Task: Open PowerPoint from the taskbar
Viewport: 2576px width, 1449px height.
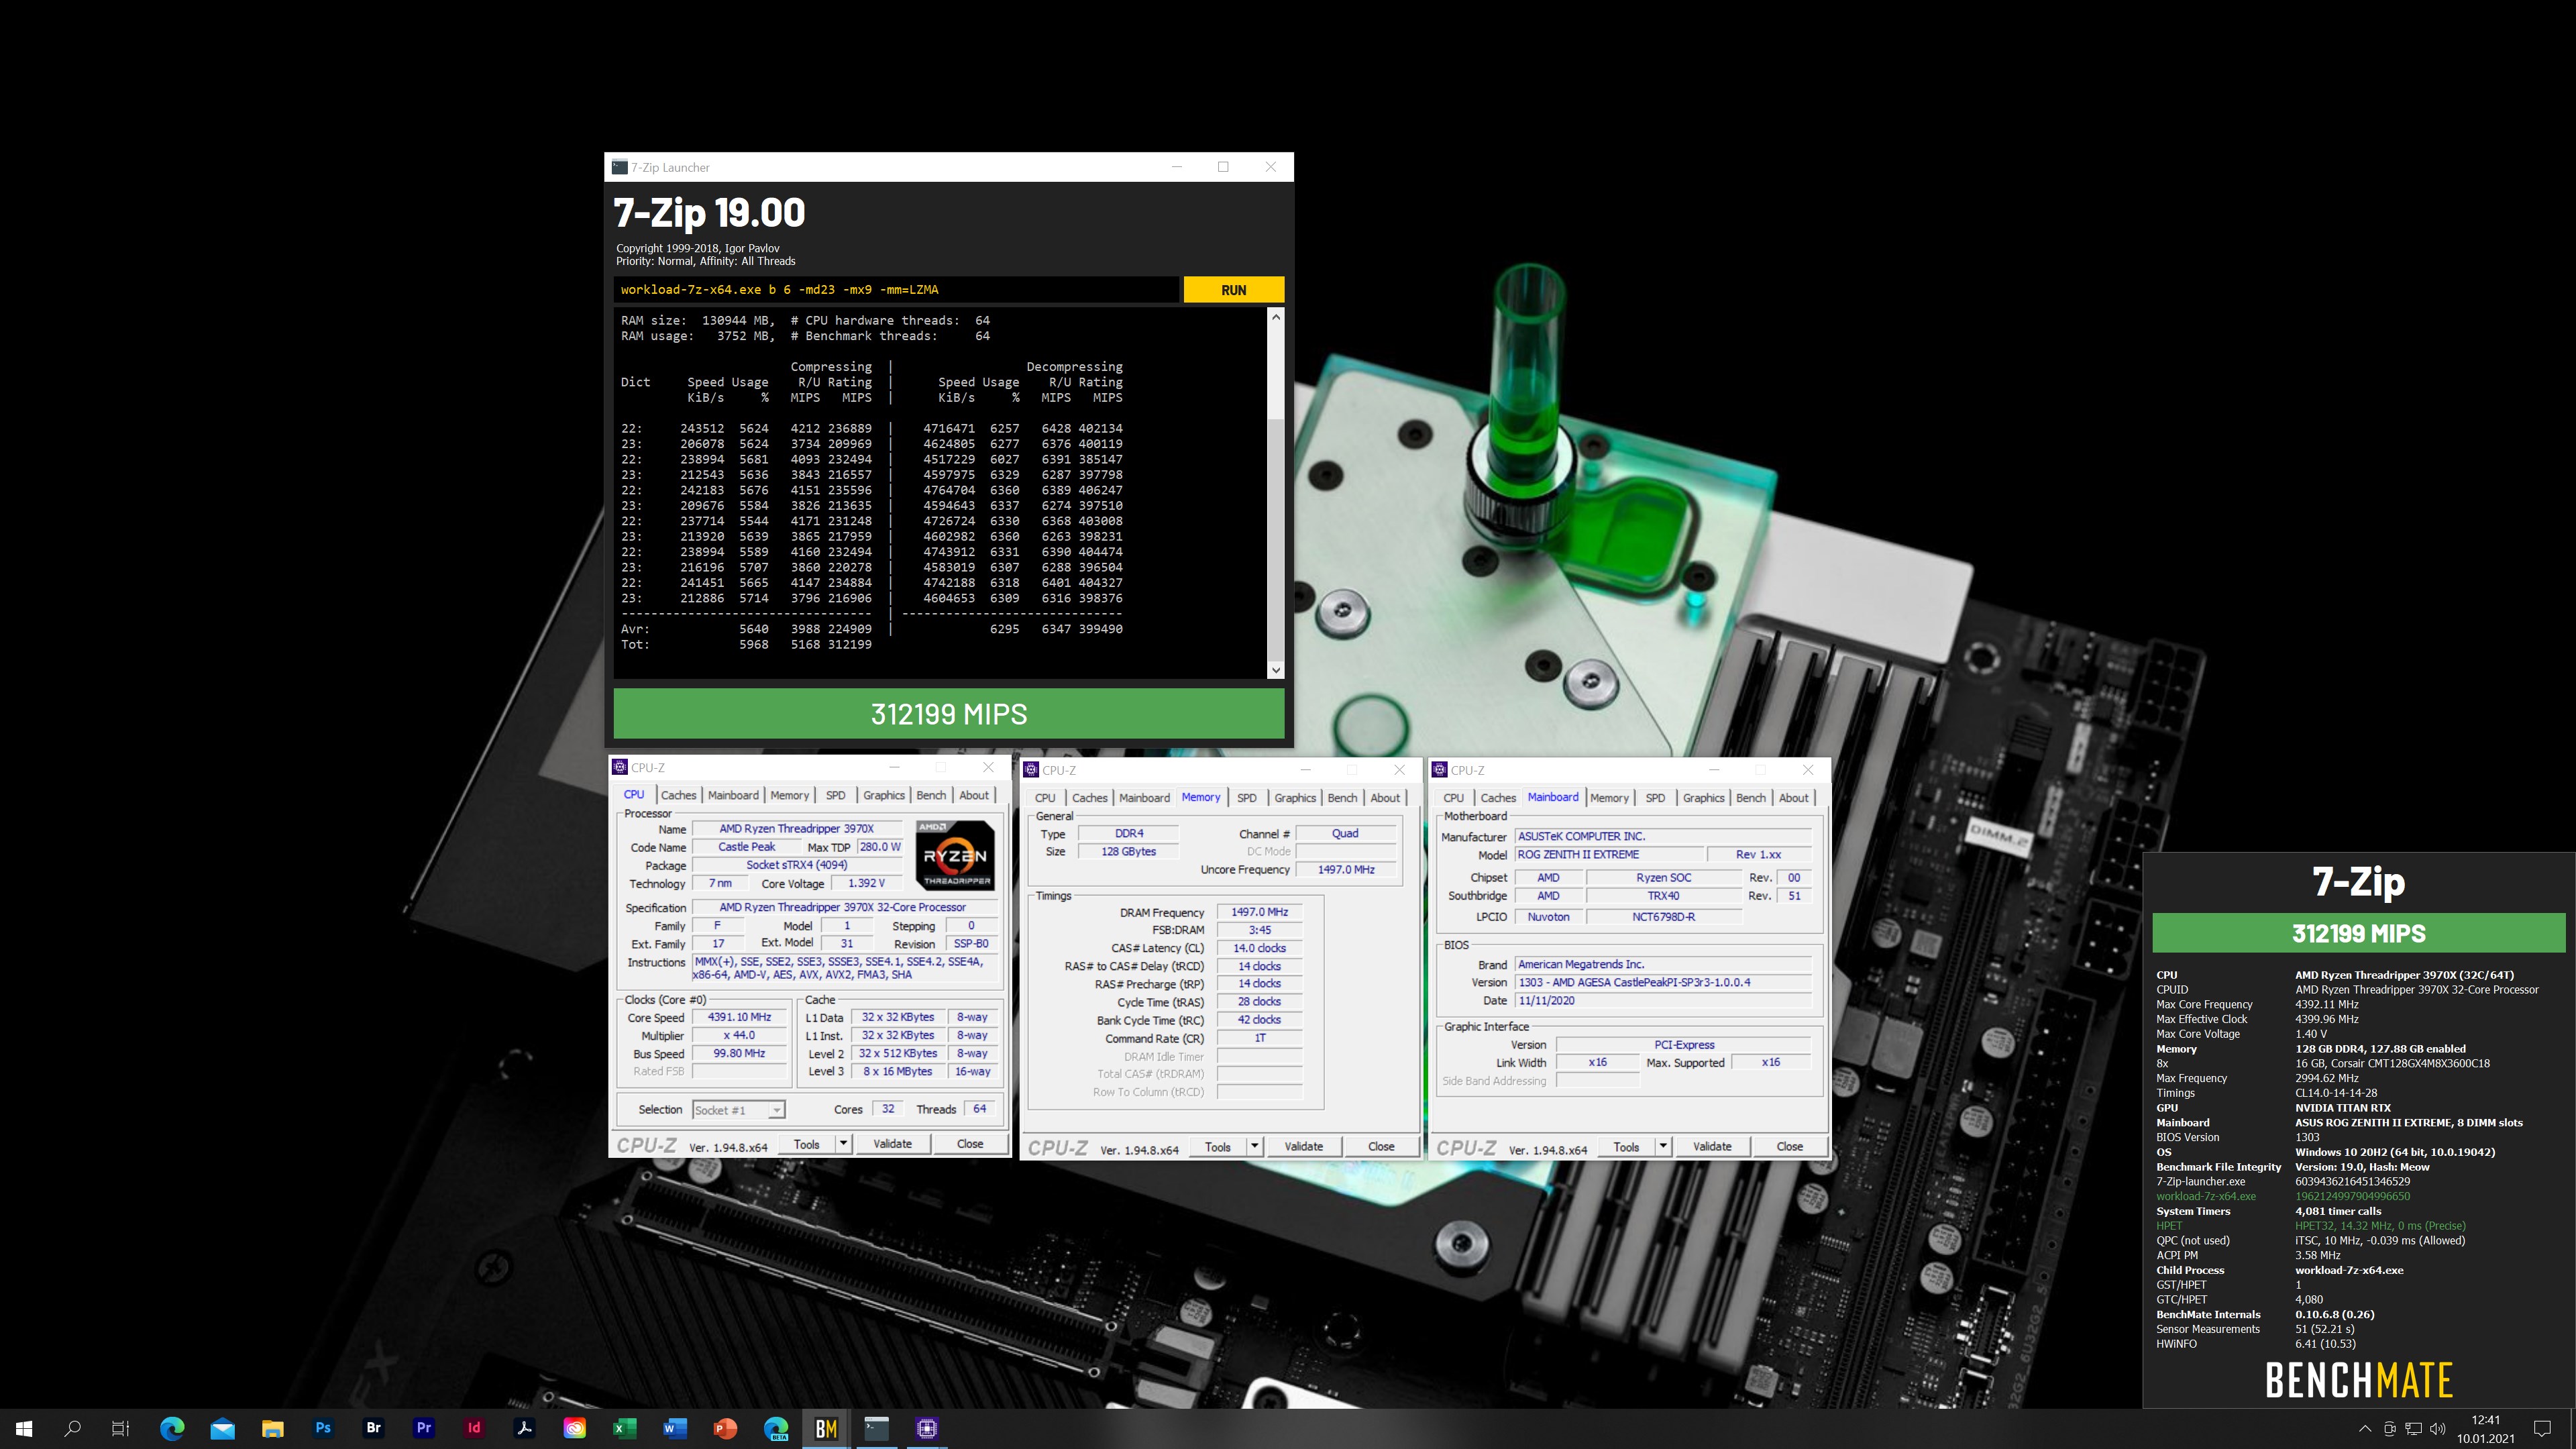Action: [726, 1428]
